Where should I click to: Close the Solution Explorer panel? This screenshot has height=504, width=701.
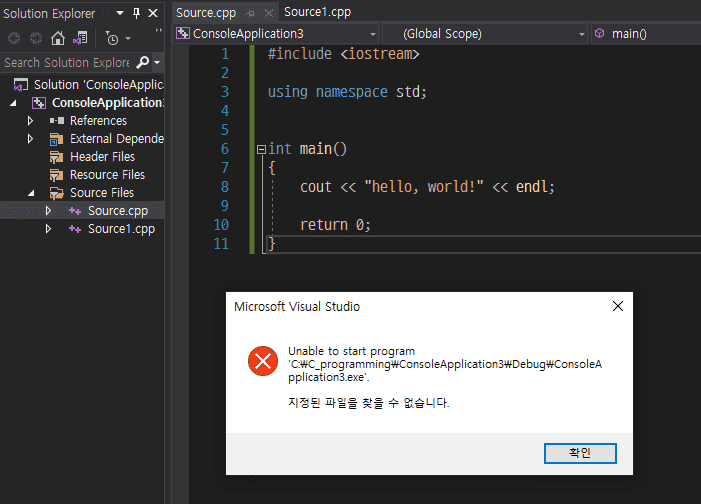click(153, 13)
